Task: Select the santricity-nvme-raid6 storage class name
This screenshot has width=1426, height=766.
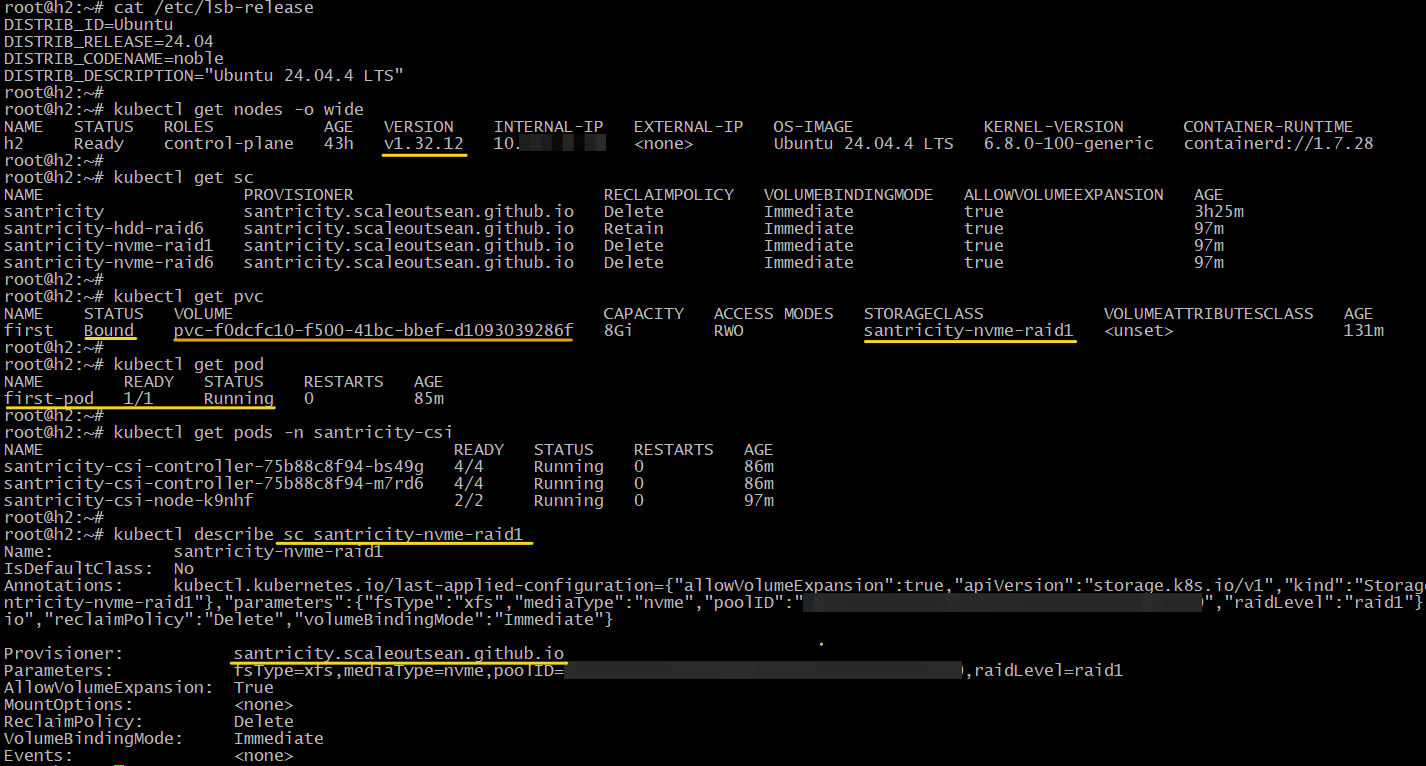Action: click(x=109, y=263)
